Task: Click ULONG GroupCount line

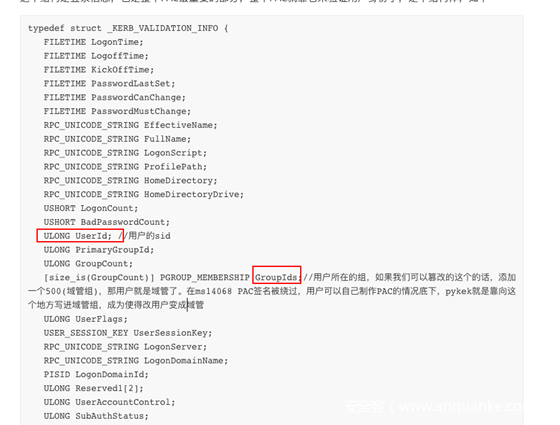Action: pyautogui.click(x=88, y=264)
